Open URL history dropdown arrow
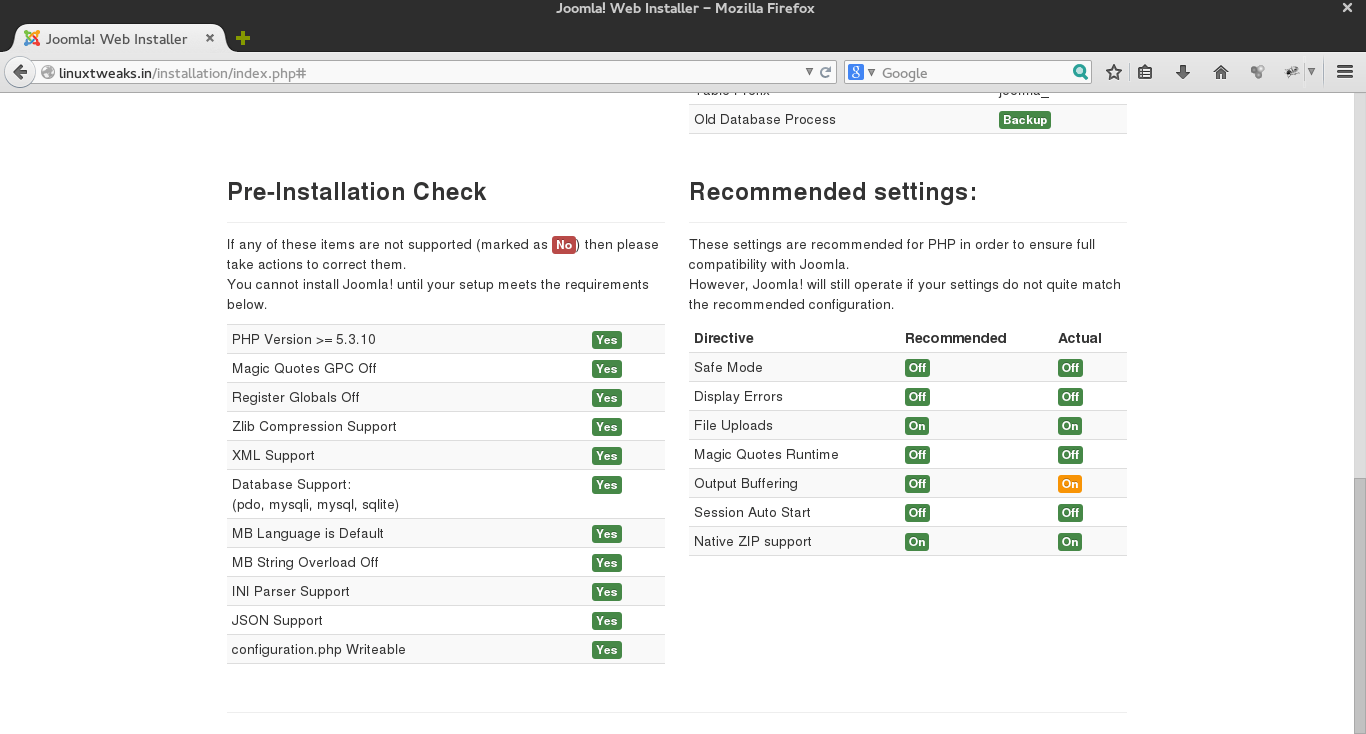The width and height of the screenshot is (1366, 734). click(x=810, y=72)
